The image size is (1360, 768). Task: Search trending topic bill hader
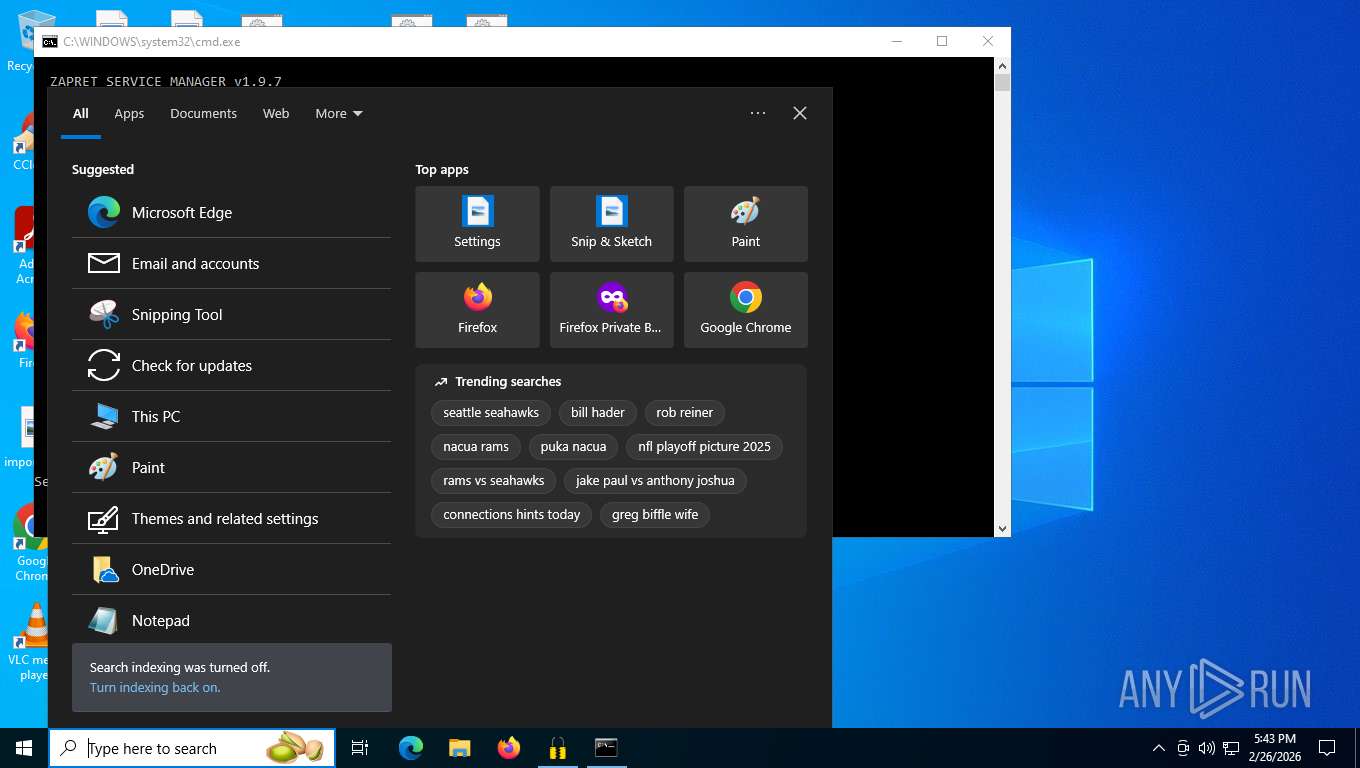point(598,412)
